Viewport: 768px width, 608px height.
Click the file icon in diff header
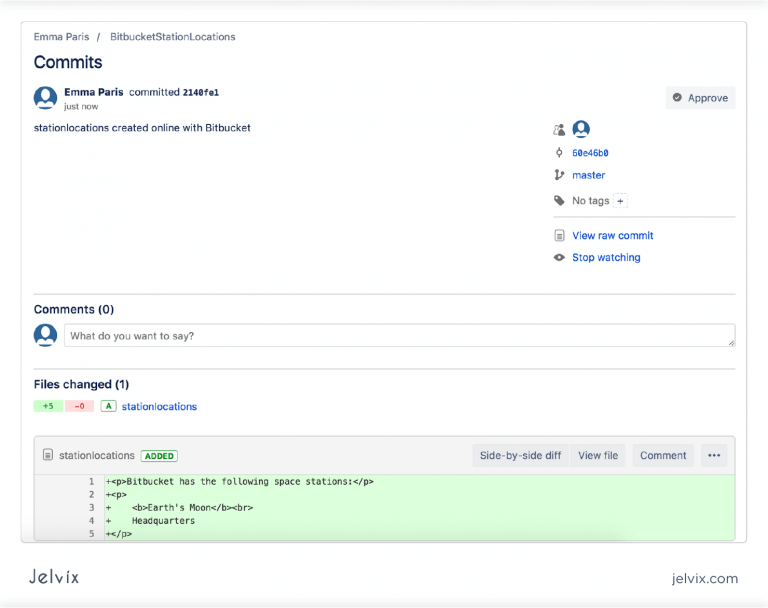47,456
